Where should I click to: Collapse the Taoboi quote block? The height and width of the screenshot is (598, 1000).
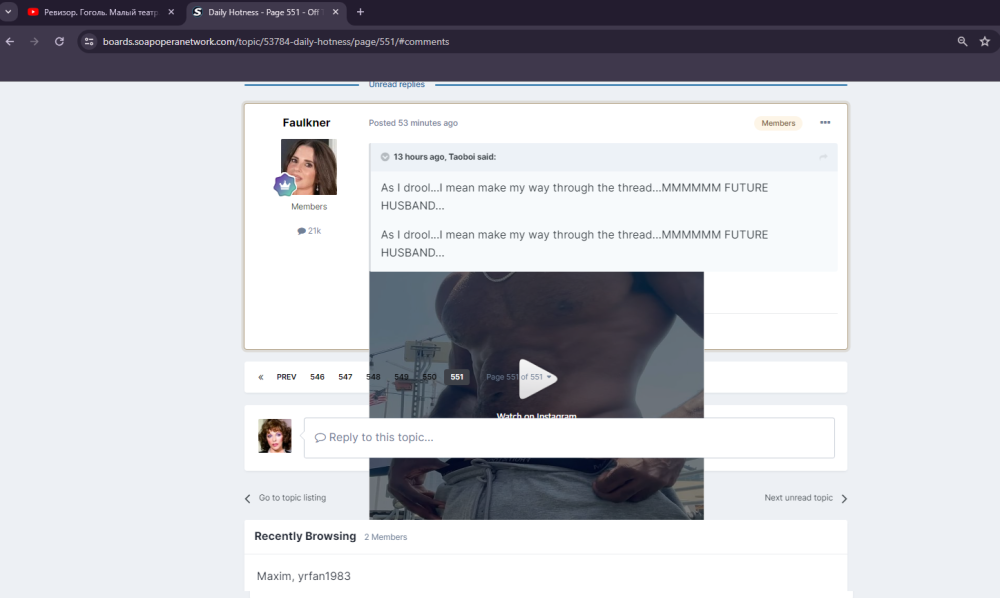click(385, 157)
